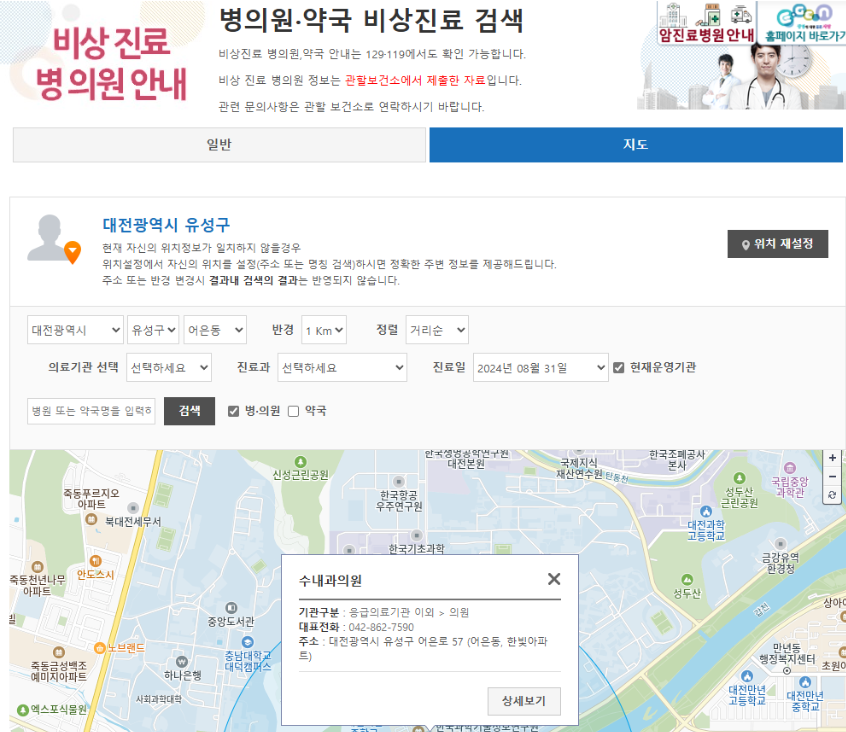Click the 노브랜드 store marker
The image size is (846, 732).
point(99,648)
